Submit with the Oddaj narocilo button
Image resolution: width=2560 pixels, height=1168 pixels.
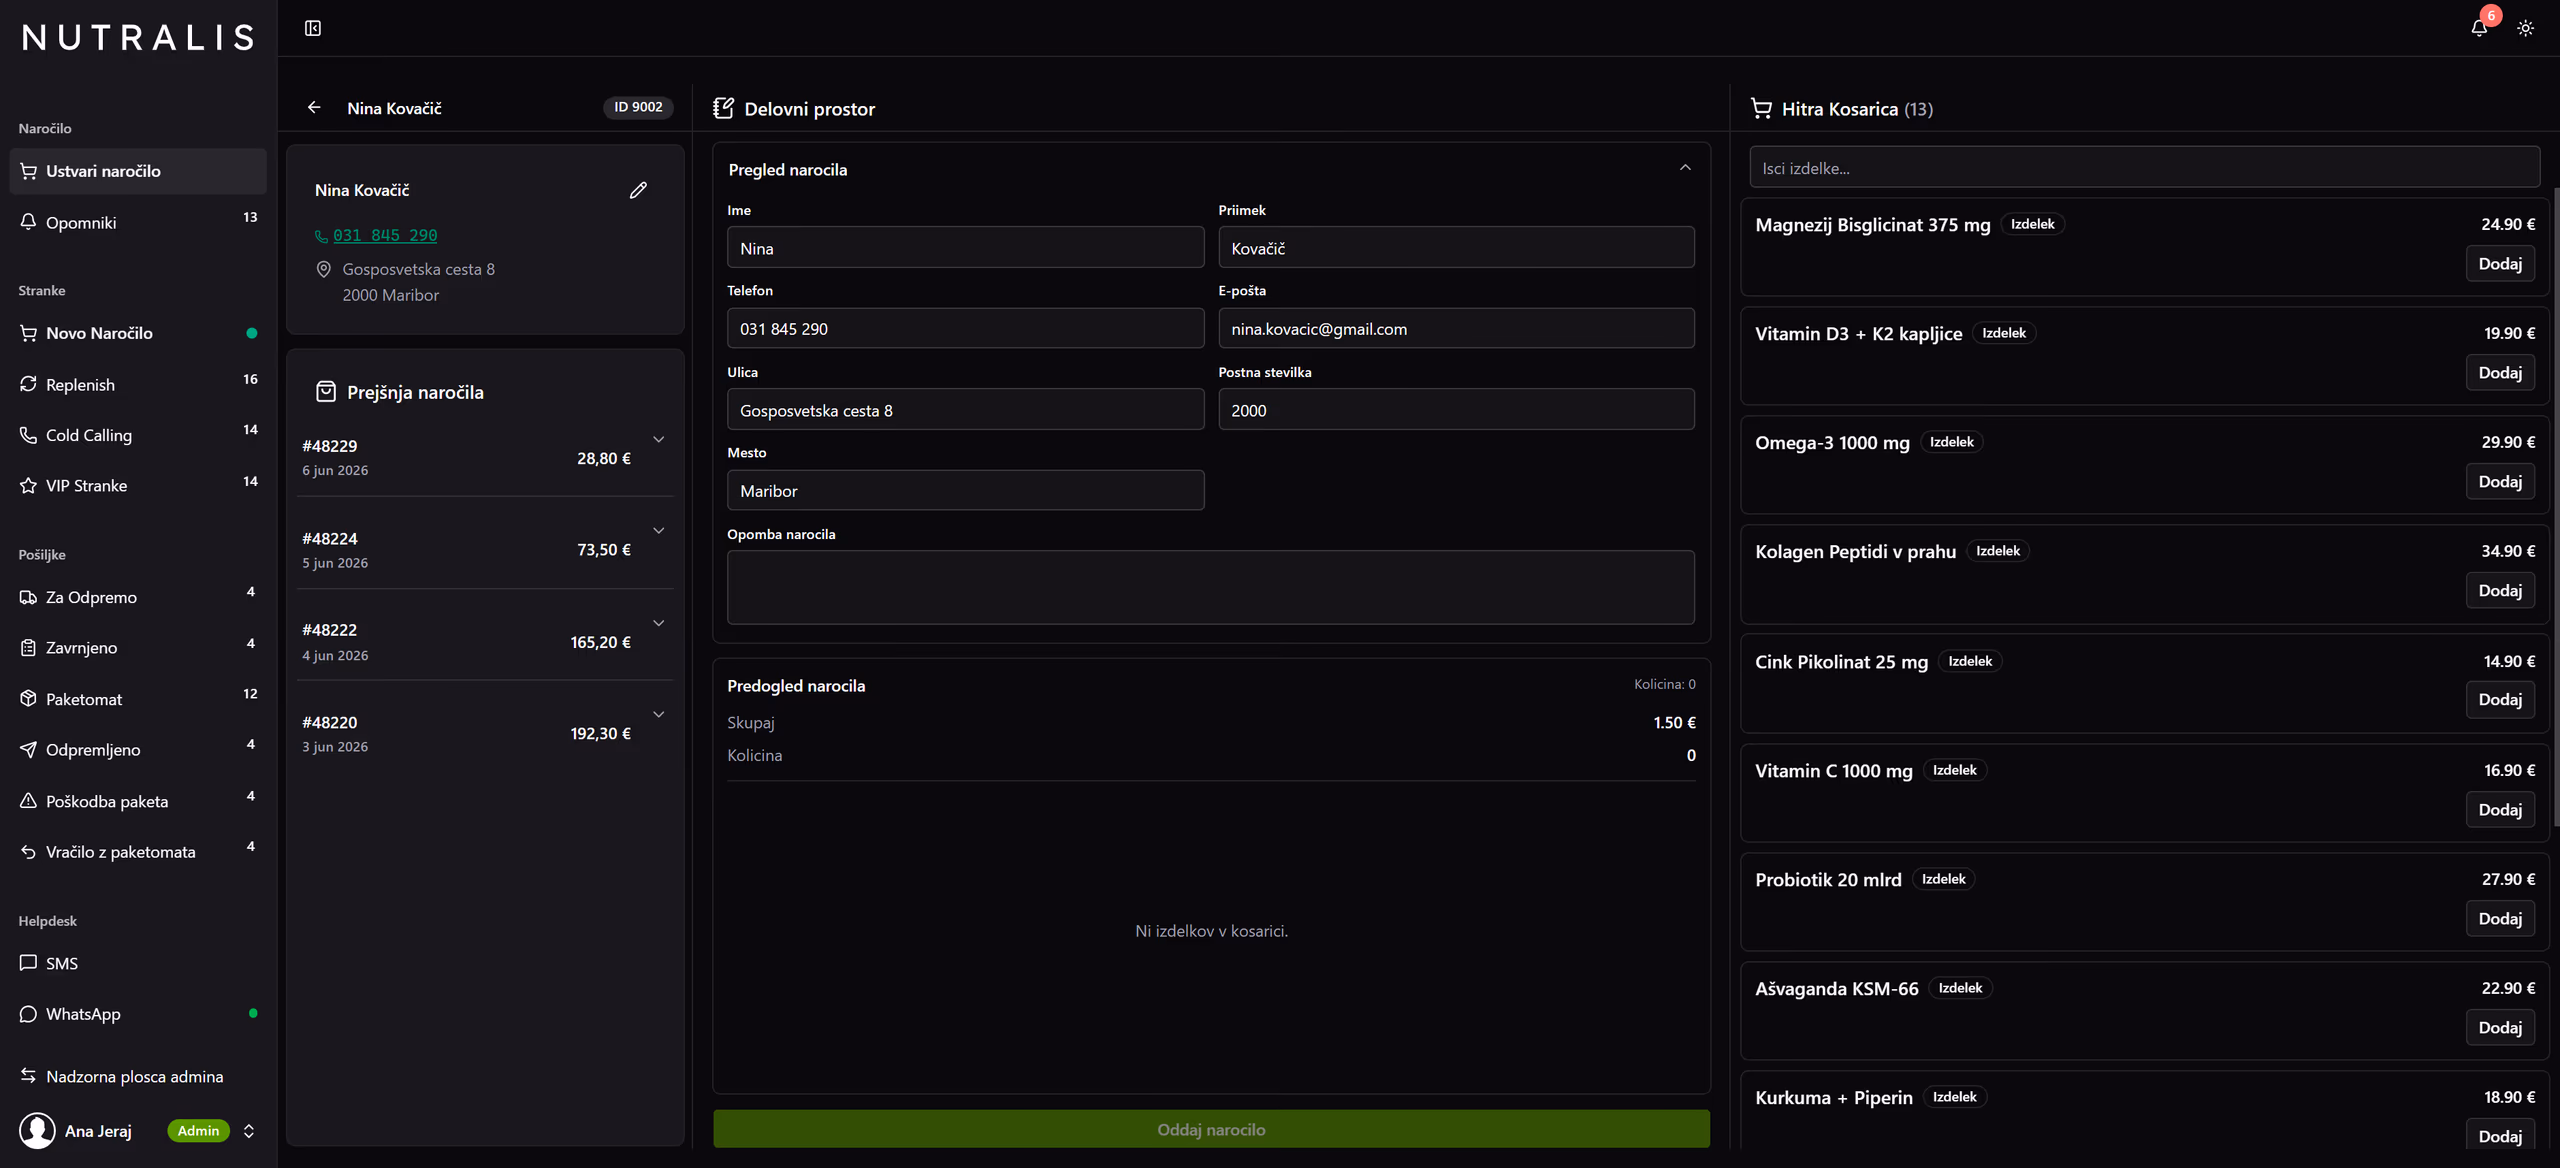[x=1211, y=1129]
